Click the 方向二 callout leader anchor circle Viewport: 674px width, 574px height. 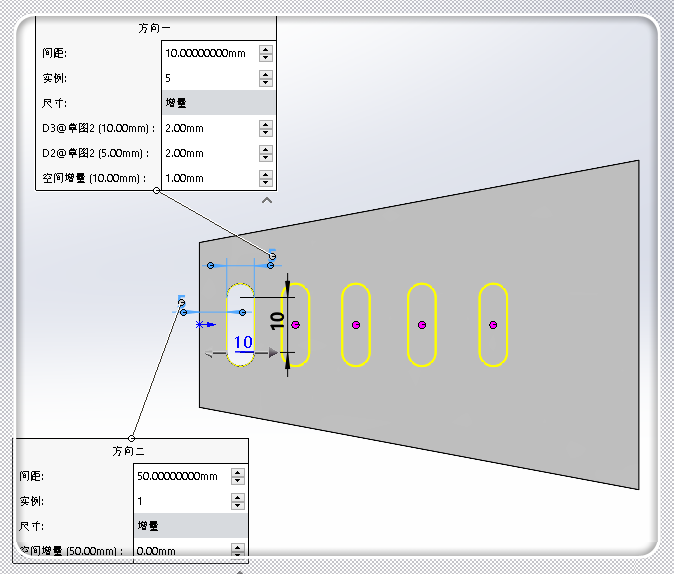pos(132,438)
